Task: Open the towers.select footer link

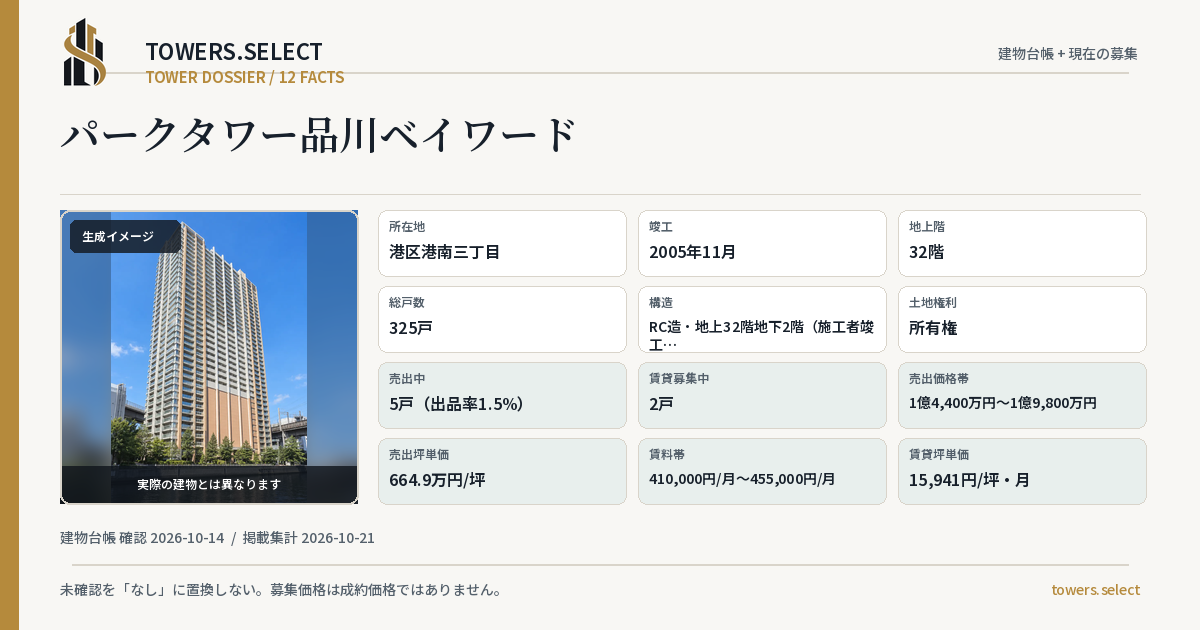Action: pyautogui.click(x=1095, y=590)
